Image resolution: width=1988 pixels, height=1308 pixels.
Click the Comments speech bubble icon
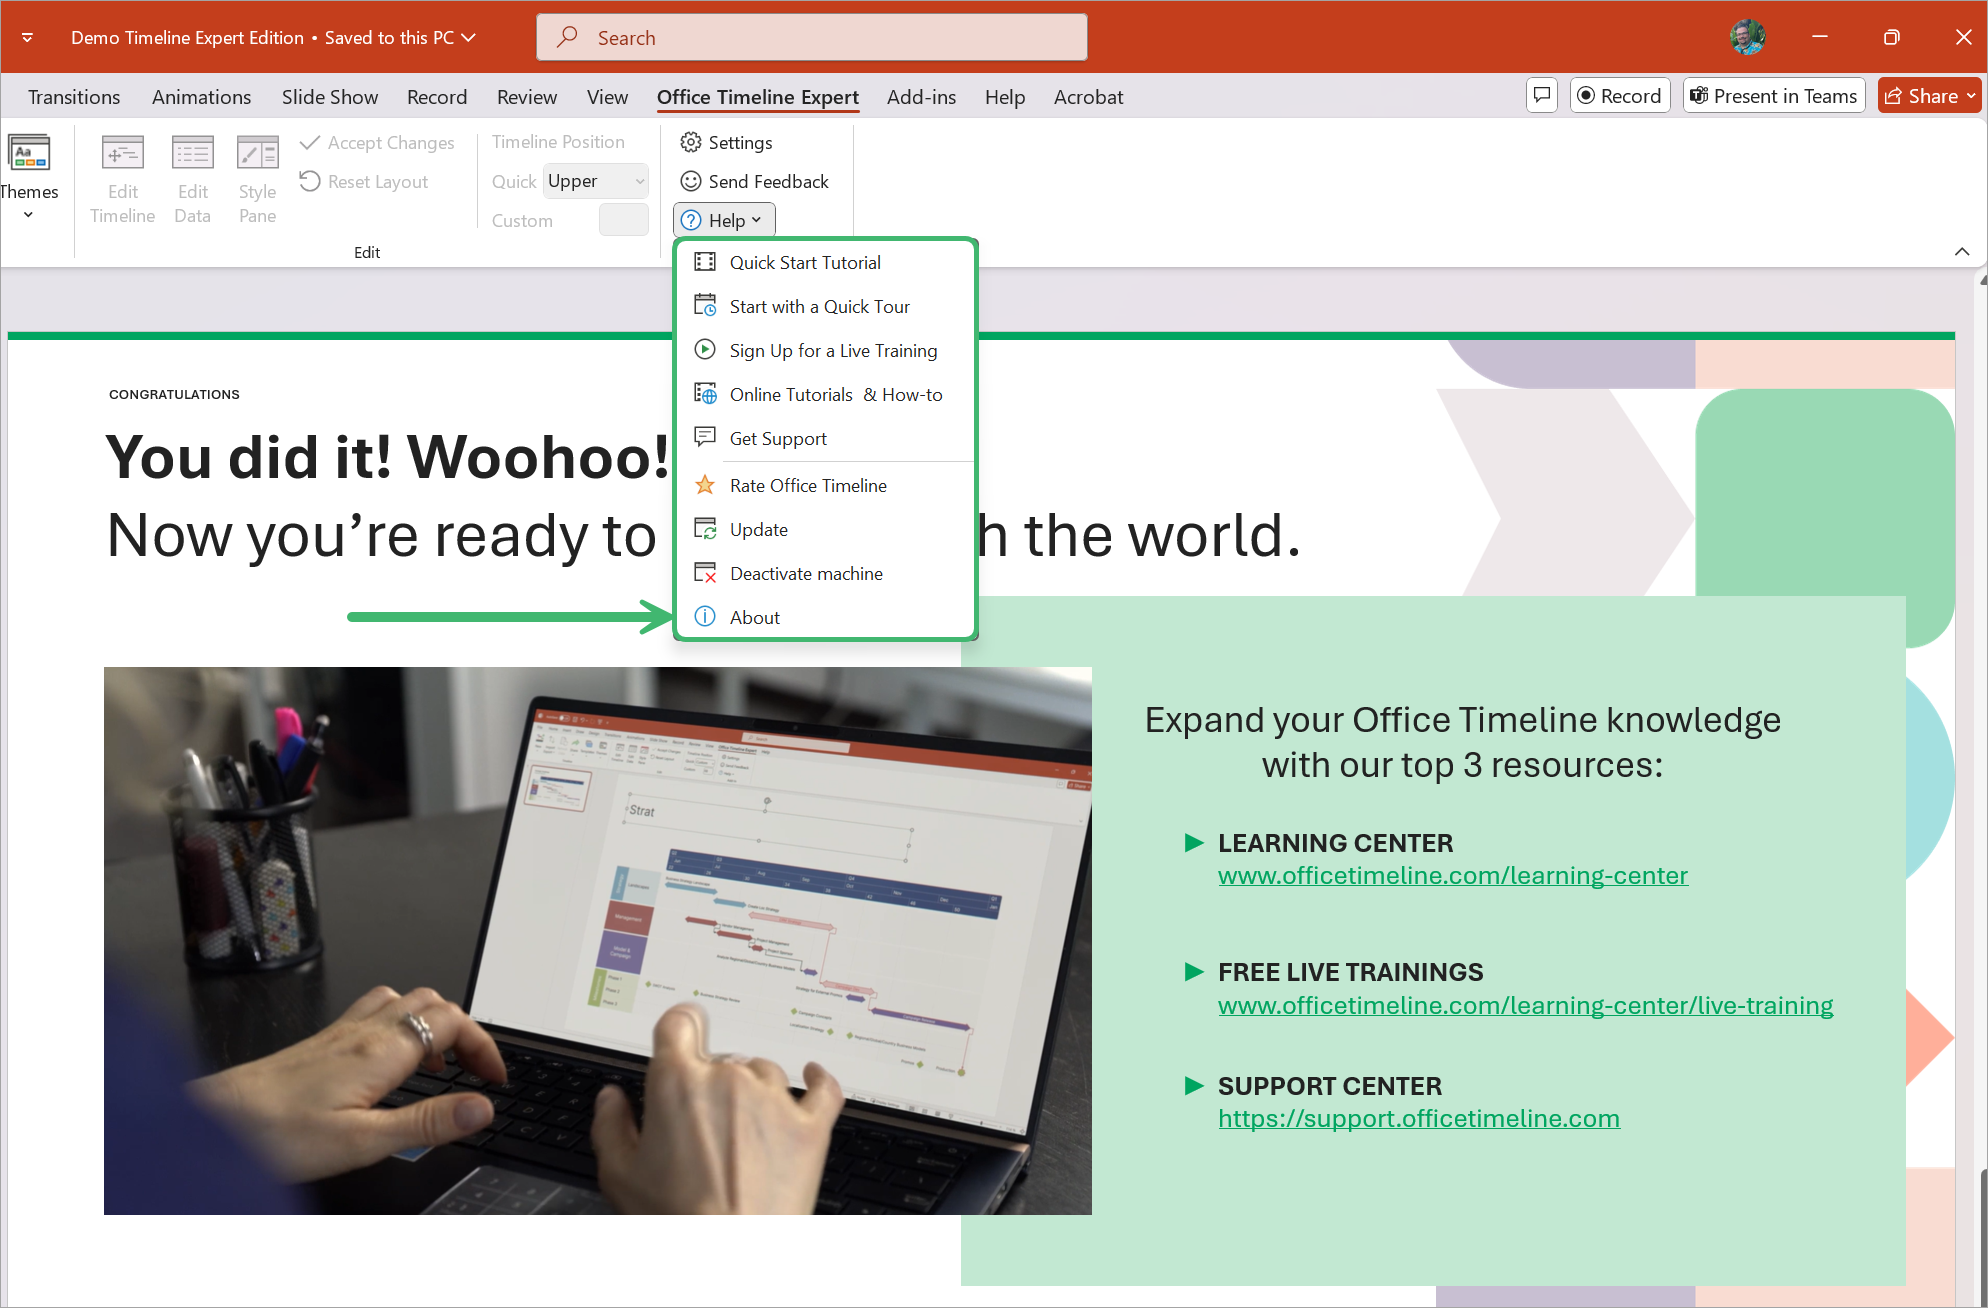[x=1542, y=95]
